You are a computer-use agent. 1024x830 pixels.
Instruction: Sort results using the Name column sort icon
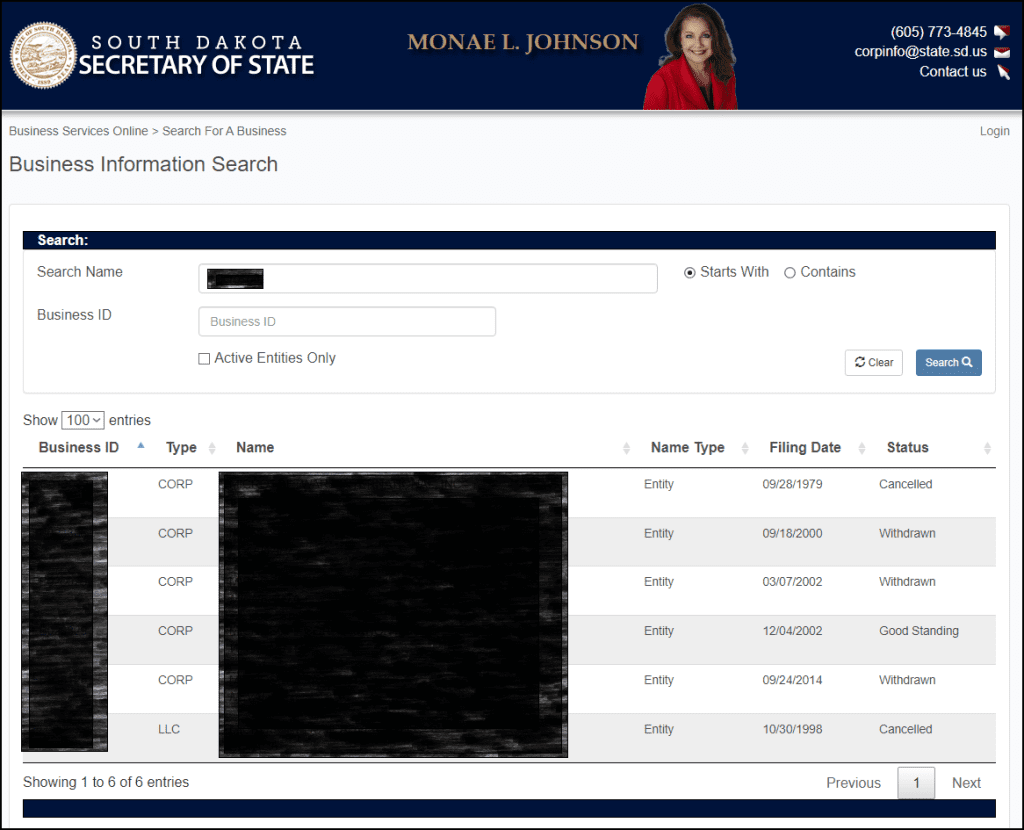pos(627,448)
